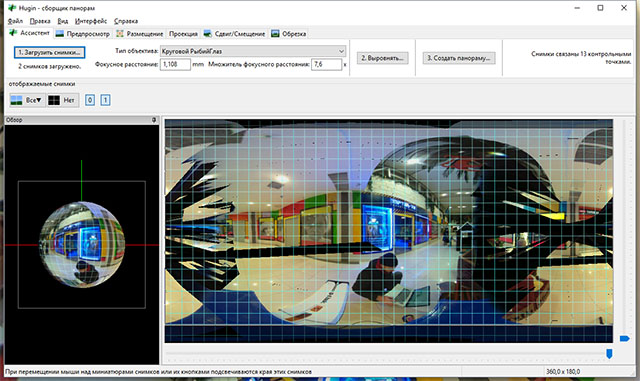This screenshot has height=381, width=640.
Task: Click the Все show-all images icon
Action: tap(16, 100)
